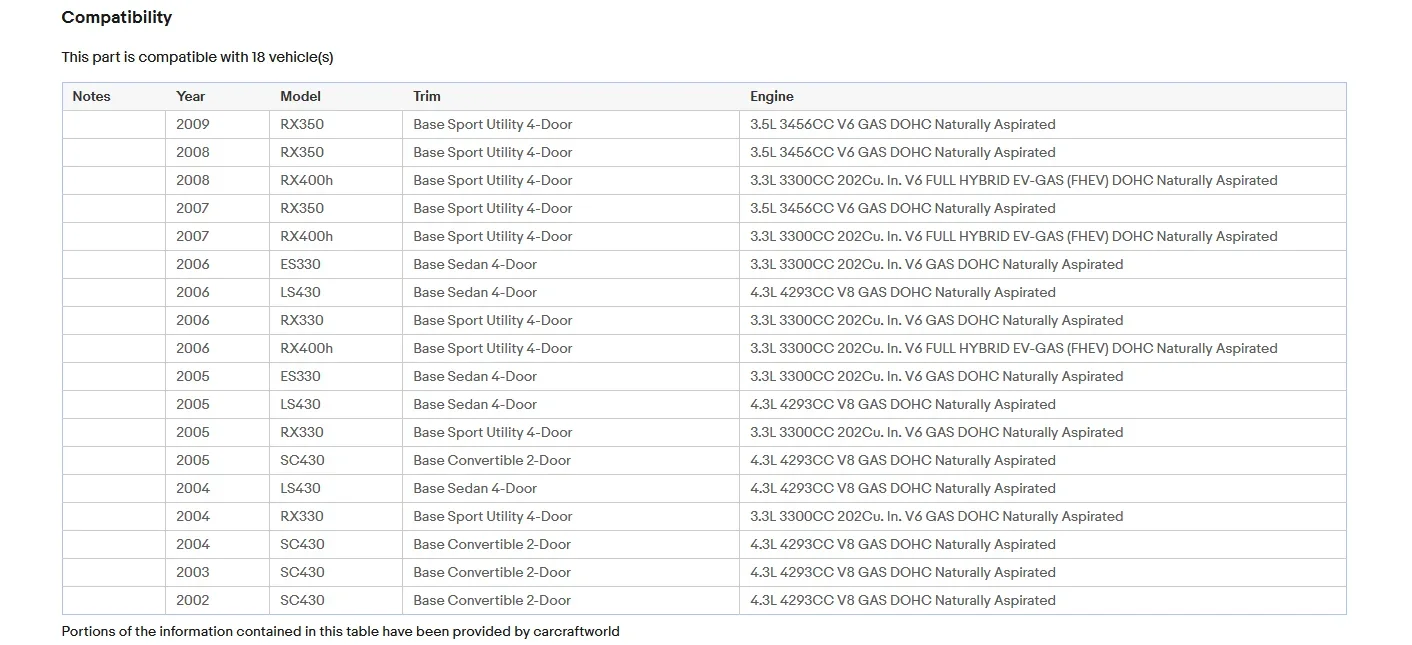Click the Engine cell of the 2004 RX330 row
The image size is (1412, 645).
click(1043, 517)
